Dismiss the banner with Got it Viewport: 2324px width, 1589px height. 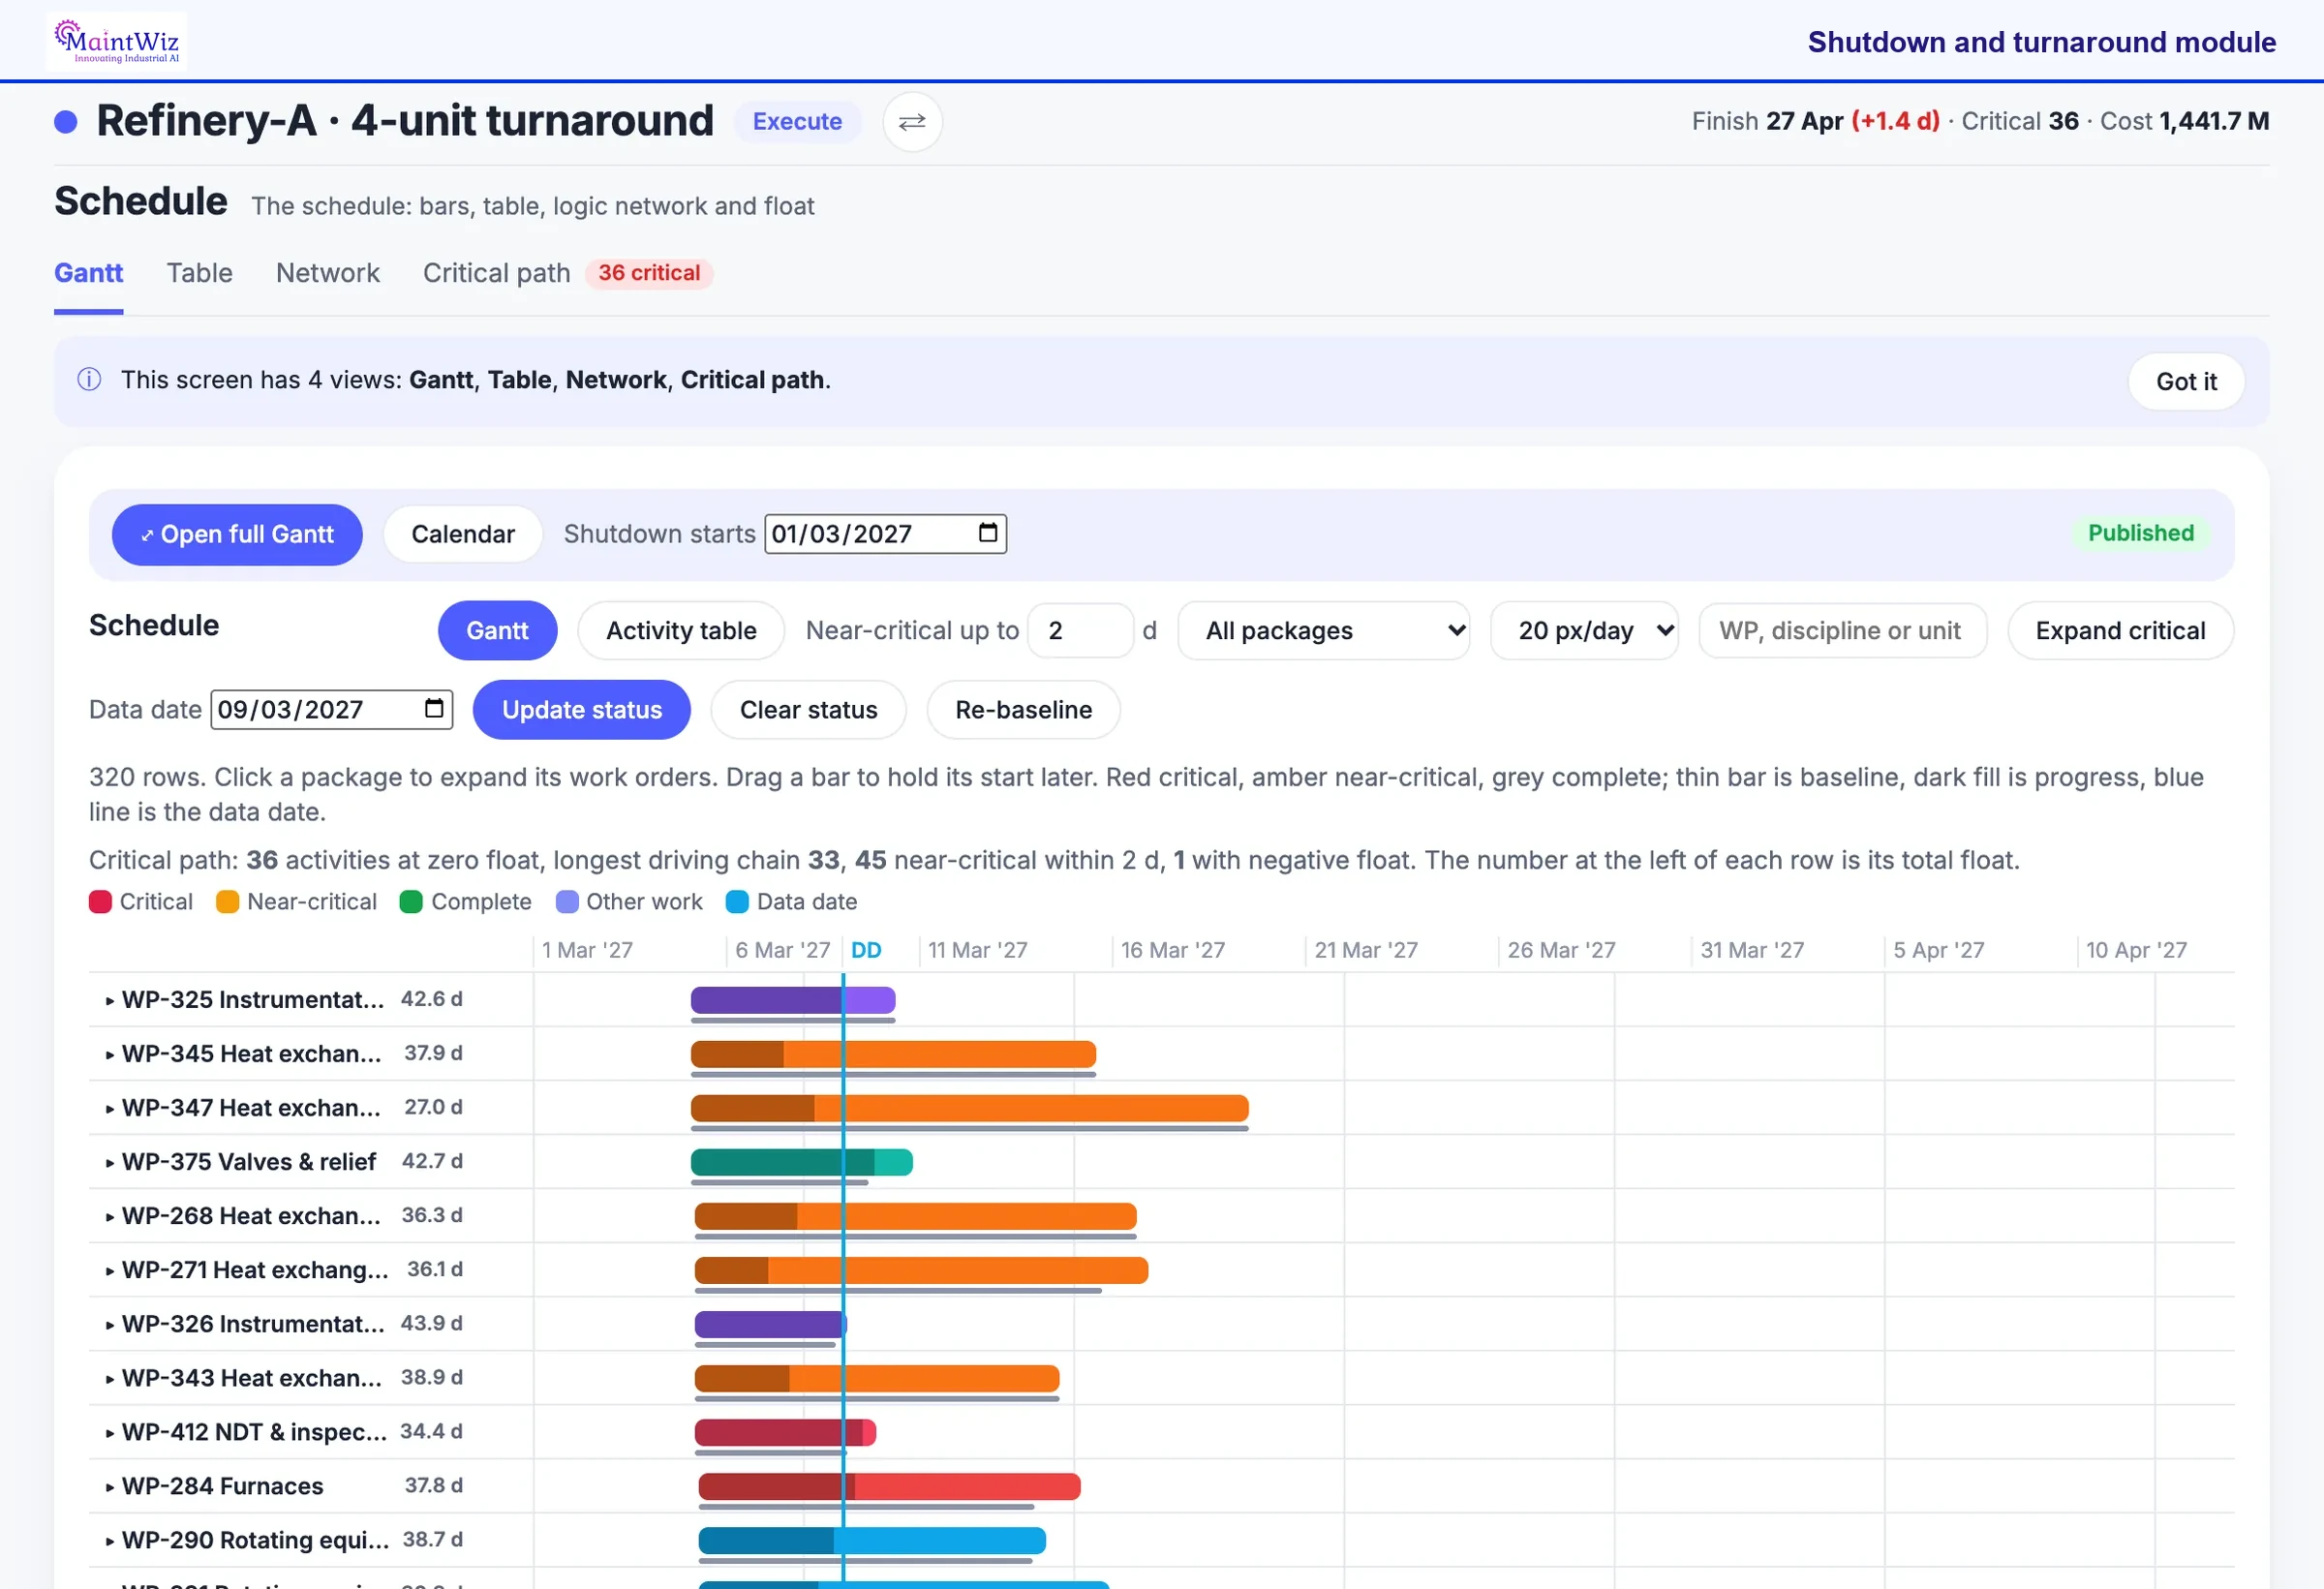(2186, 381)
